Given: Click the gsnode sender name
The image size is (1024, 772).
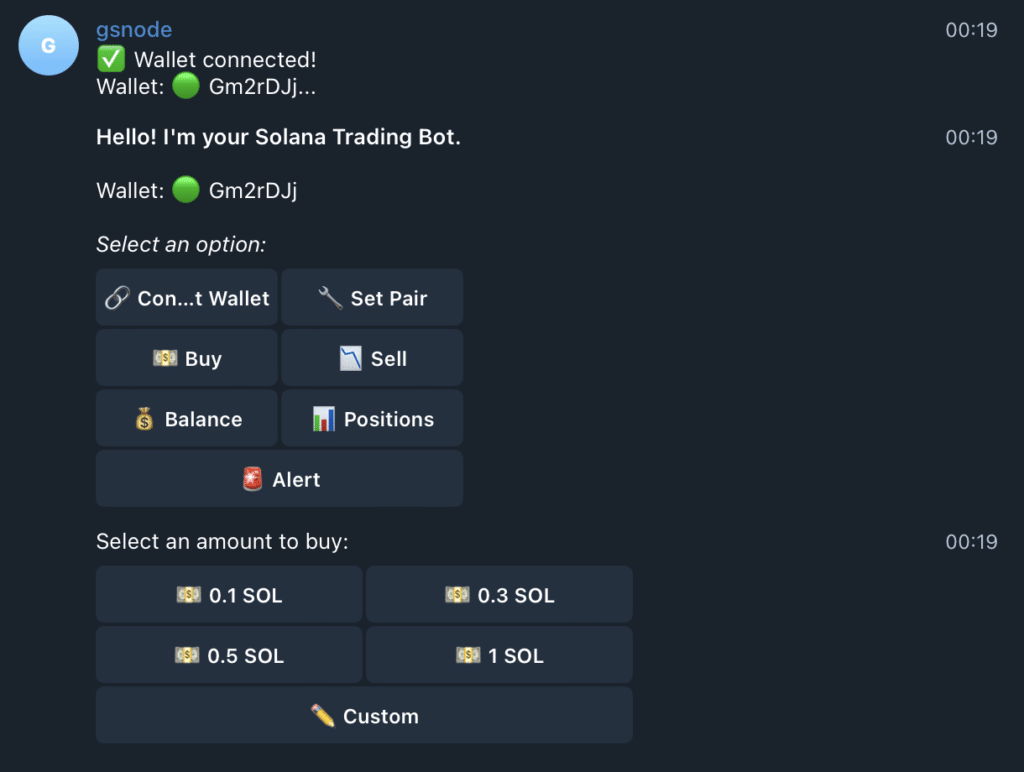Looking at the screenshot, I should click(x=134, y=29).
